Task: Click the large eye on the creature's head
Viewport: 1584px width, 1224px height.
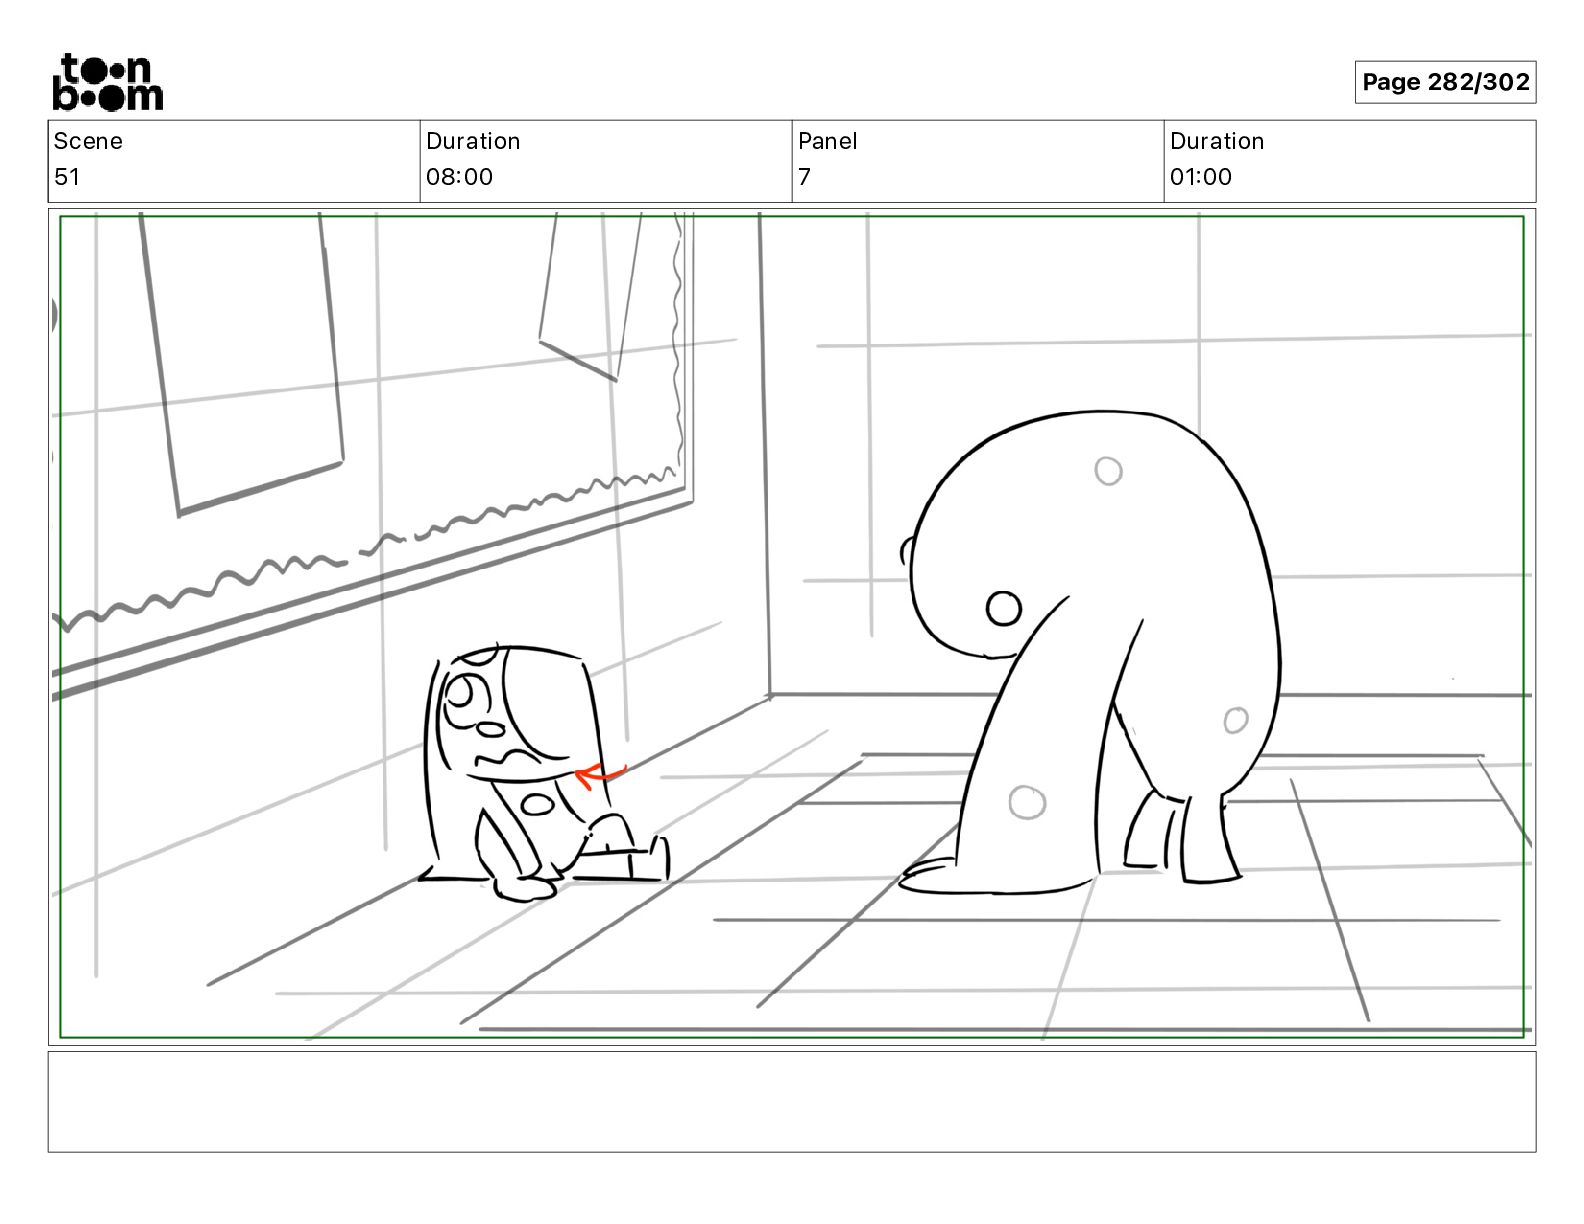Action: (x=1003, y=607)
